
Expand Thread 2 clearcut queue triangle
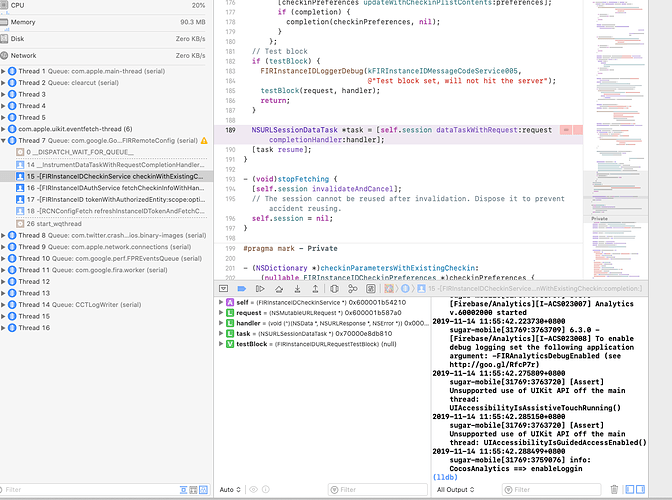(x=3, y=83)
